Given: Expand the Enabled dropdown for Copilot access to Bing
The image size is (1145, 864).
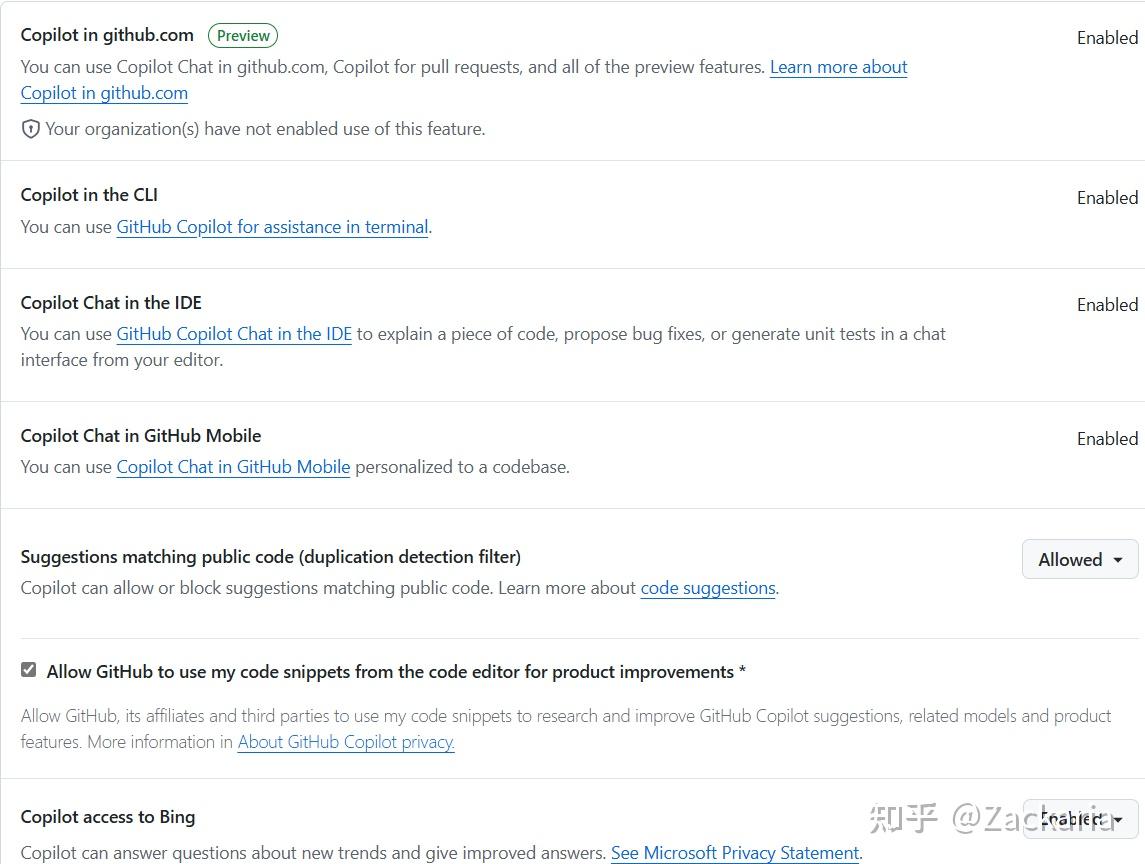Looking at the screenshot, I should (x=1080, y=819).
